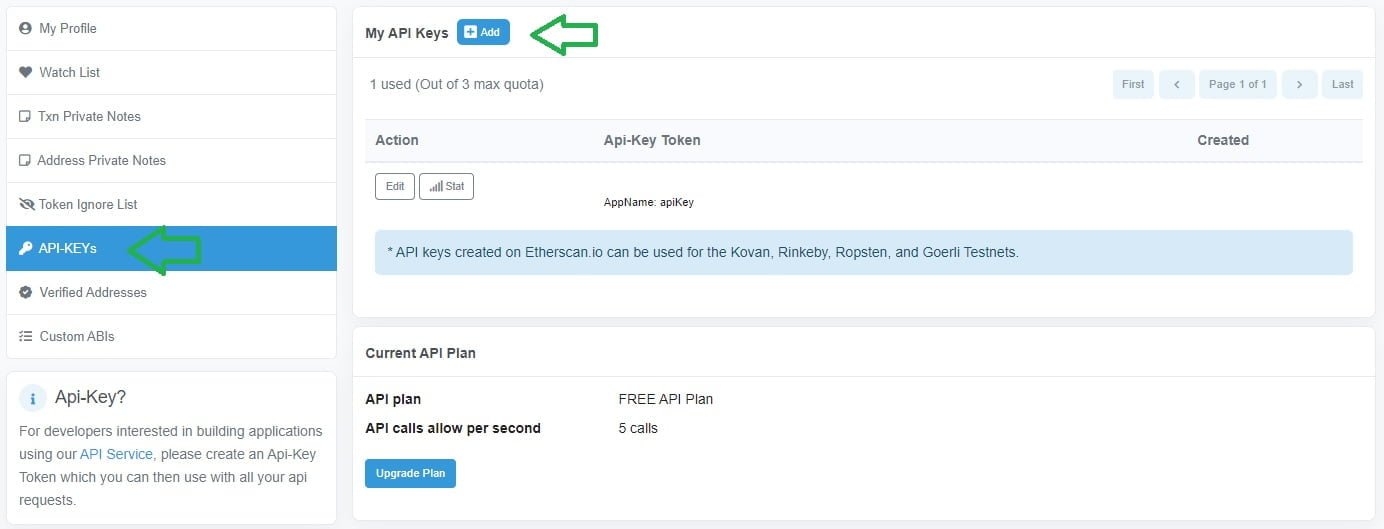The width and height of the screenshot is (1384, 529).
Task: Jump to the First page
Action: point(1133,84)
